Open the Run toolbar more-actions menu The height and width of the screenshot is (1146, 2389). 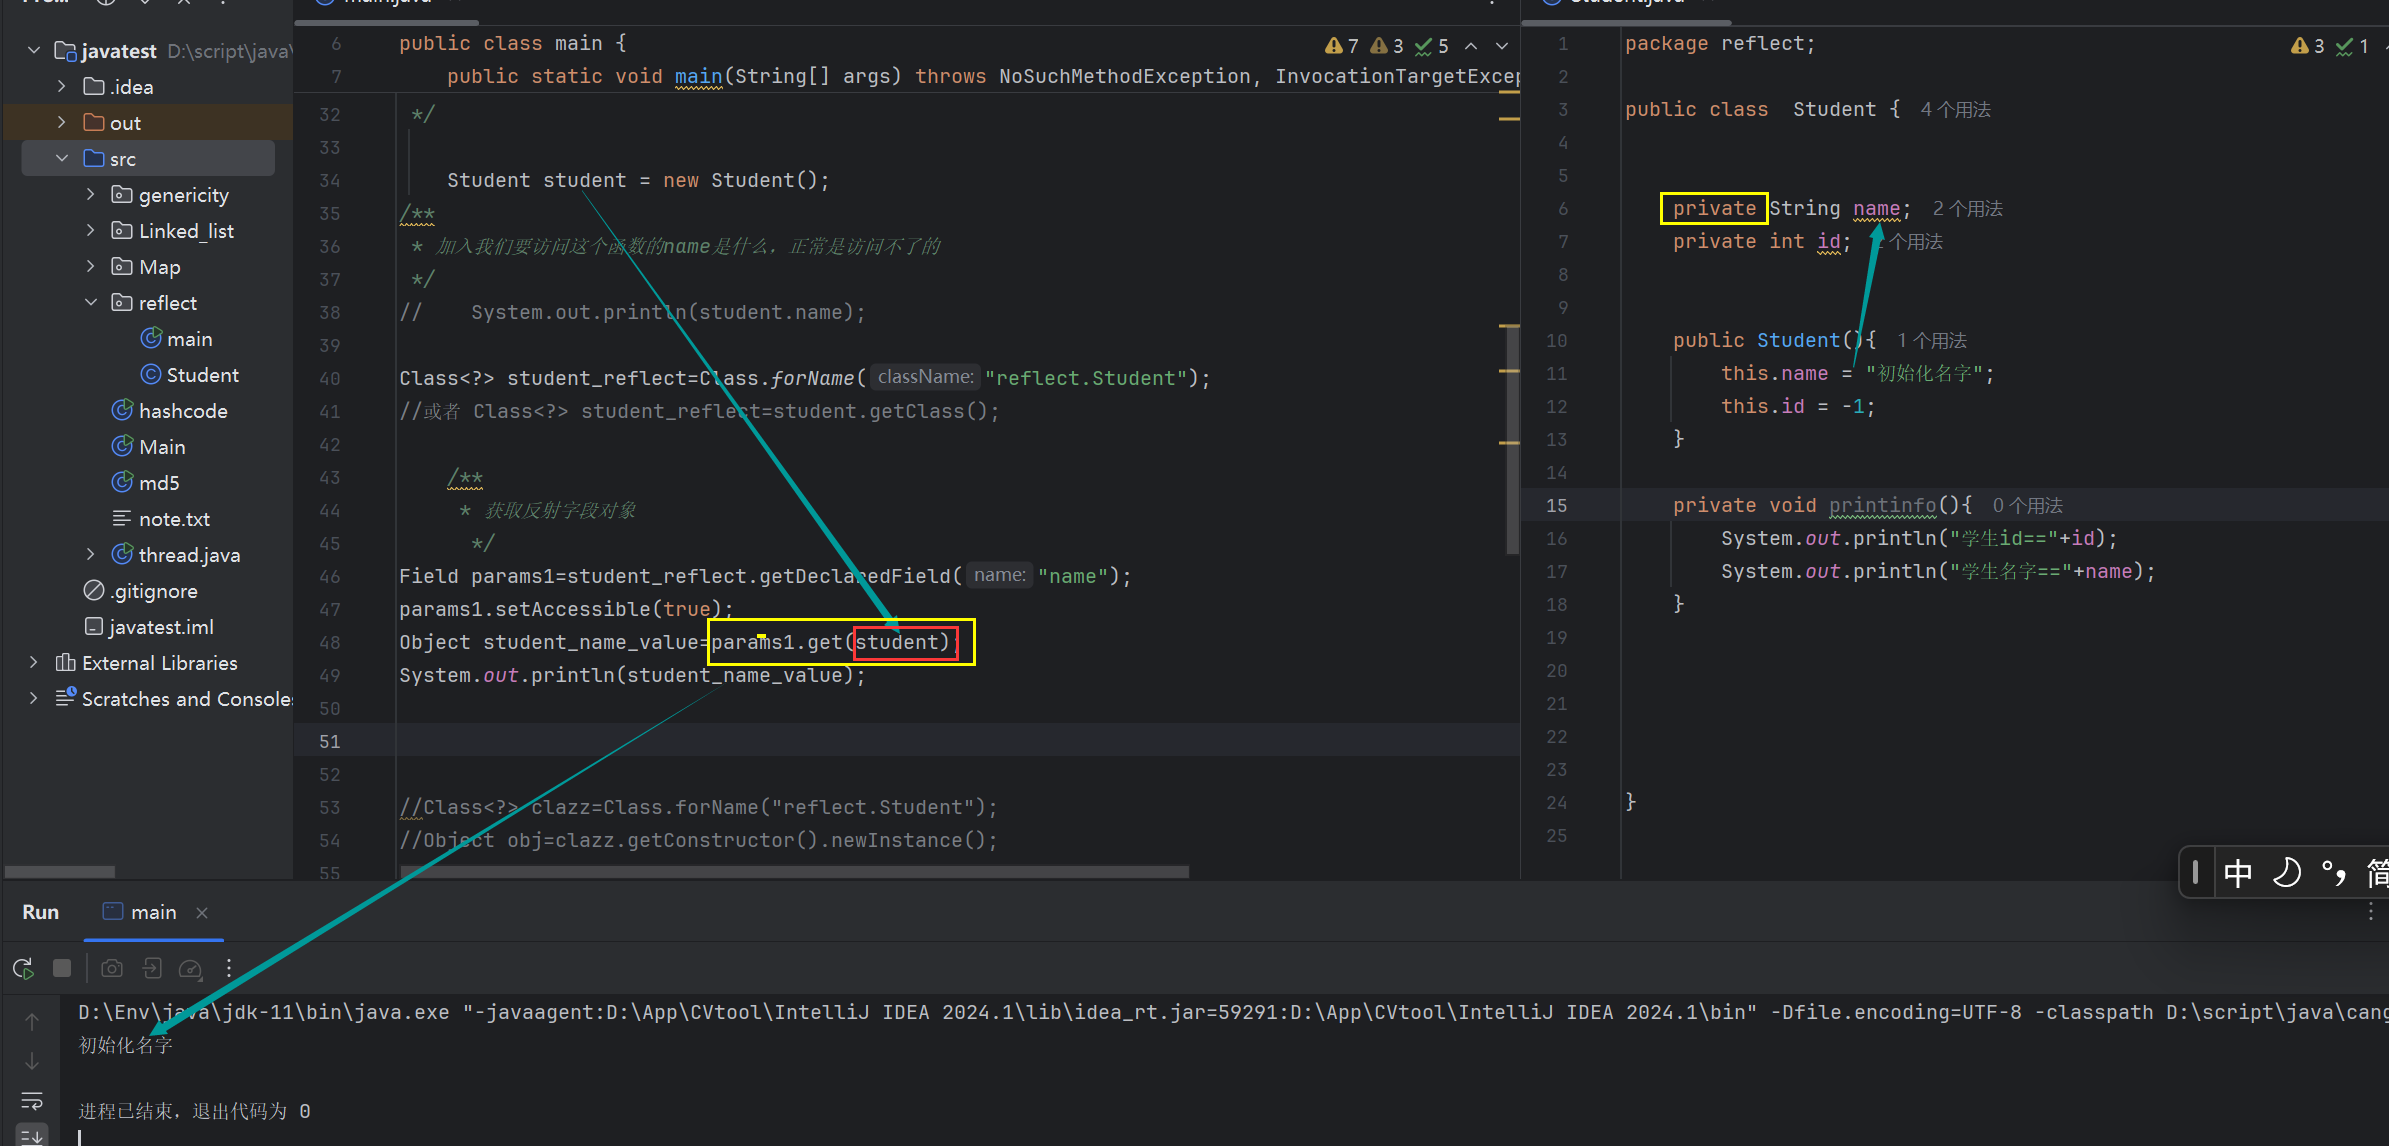point(229,968)
